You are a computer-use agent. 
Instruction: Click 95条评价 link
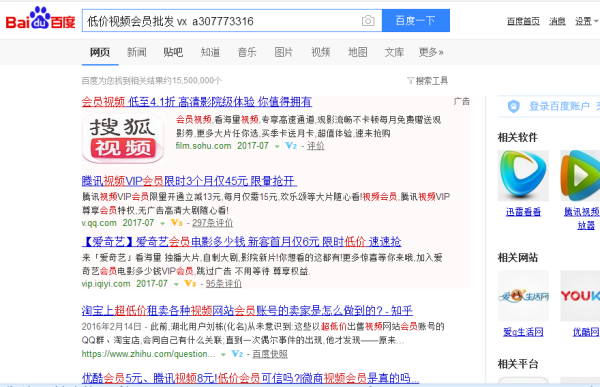(224, 284)
